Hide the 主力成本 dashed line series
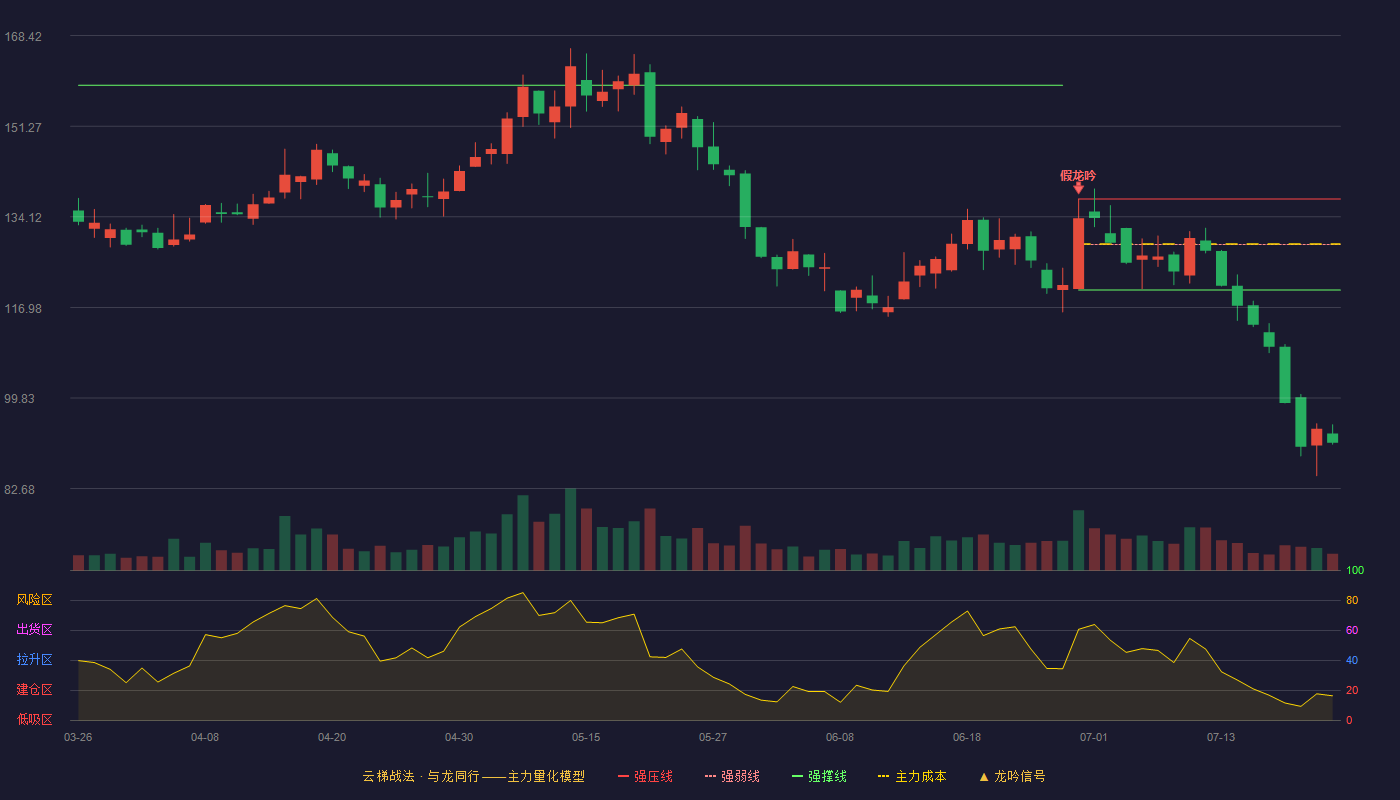1400x800 pixels. [x=911, y=776]
